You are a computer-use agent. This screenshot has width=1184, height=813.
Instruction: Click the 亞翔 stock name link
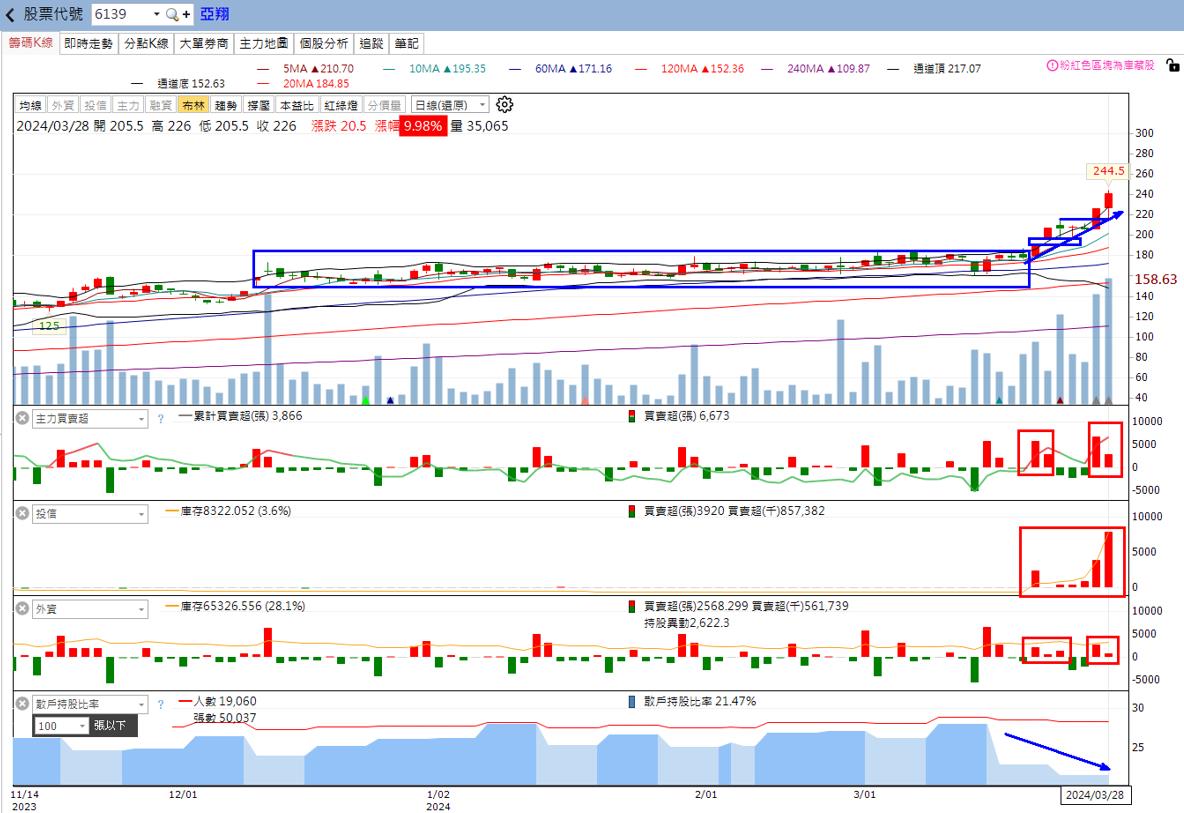pos(213,13)
